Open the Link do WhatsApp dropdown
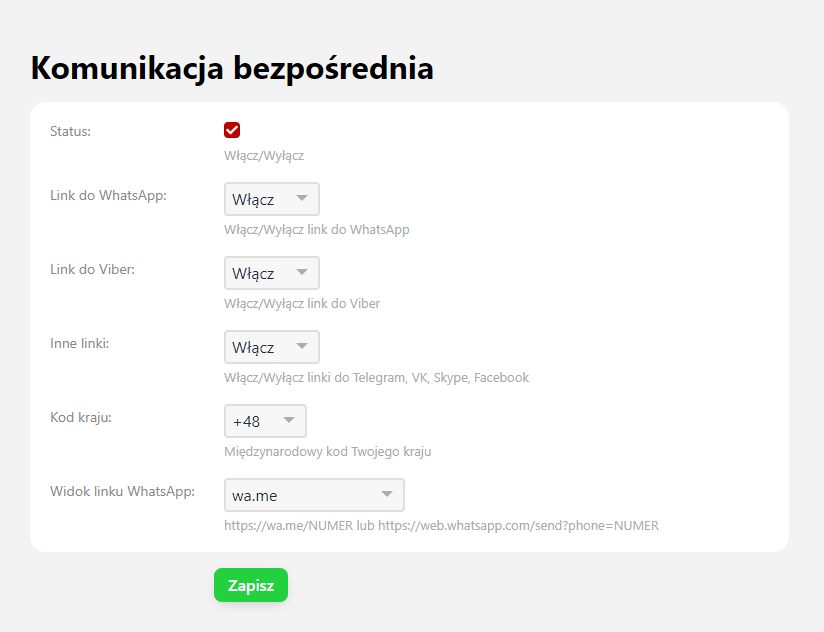824x632 pixels. (271, 199)
